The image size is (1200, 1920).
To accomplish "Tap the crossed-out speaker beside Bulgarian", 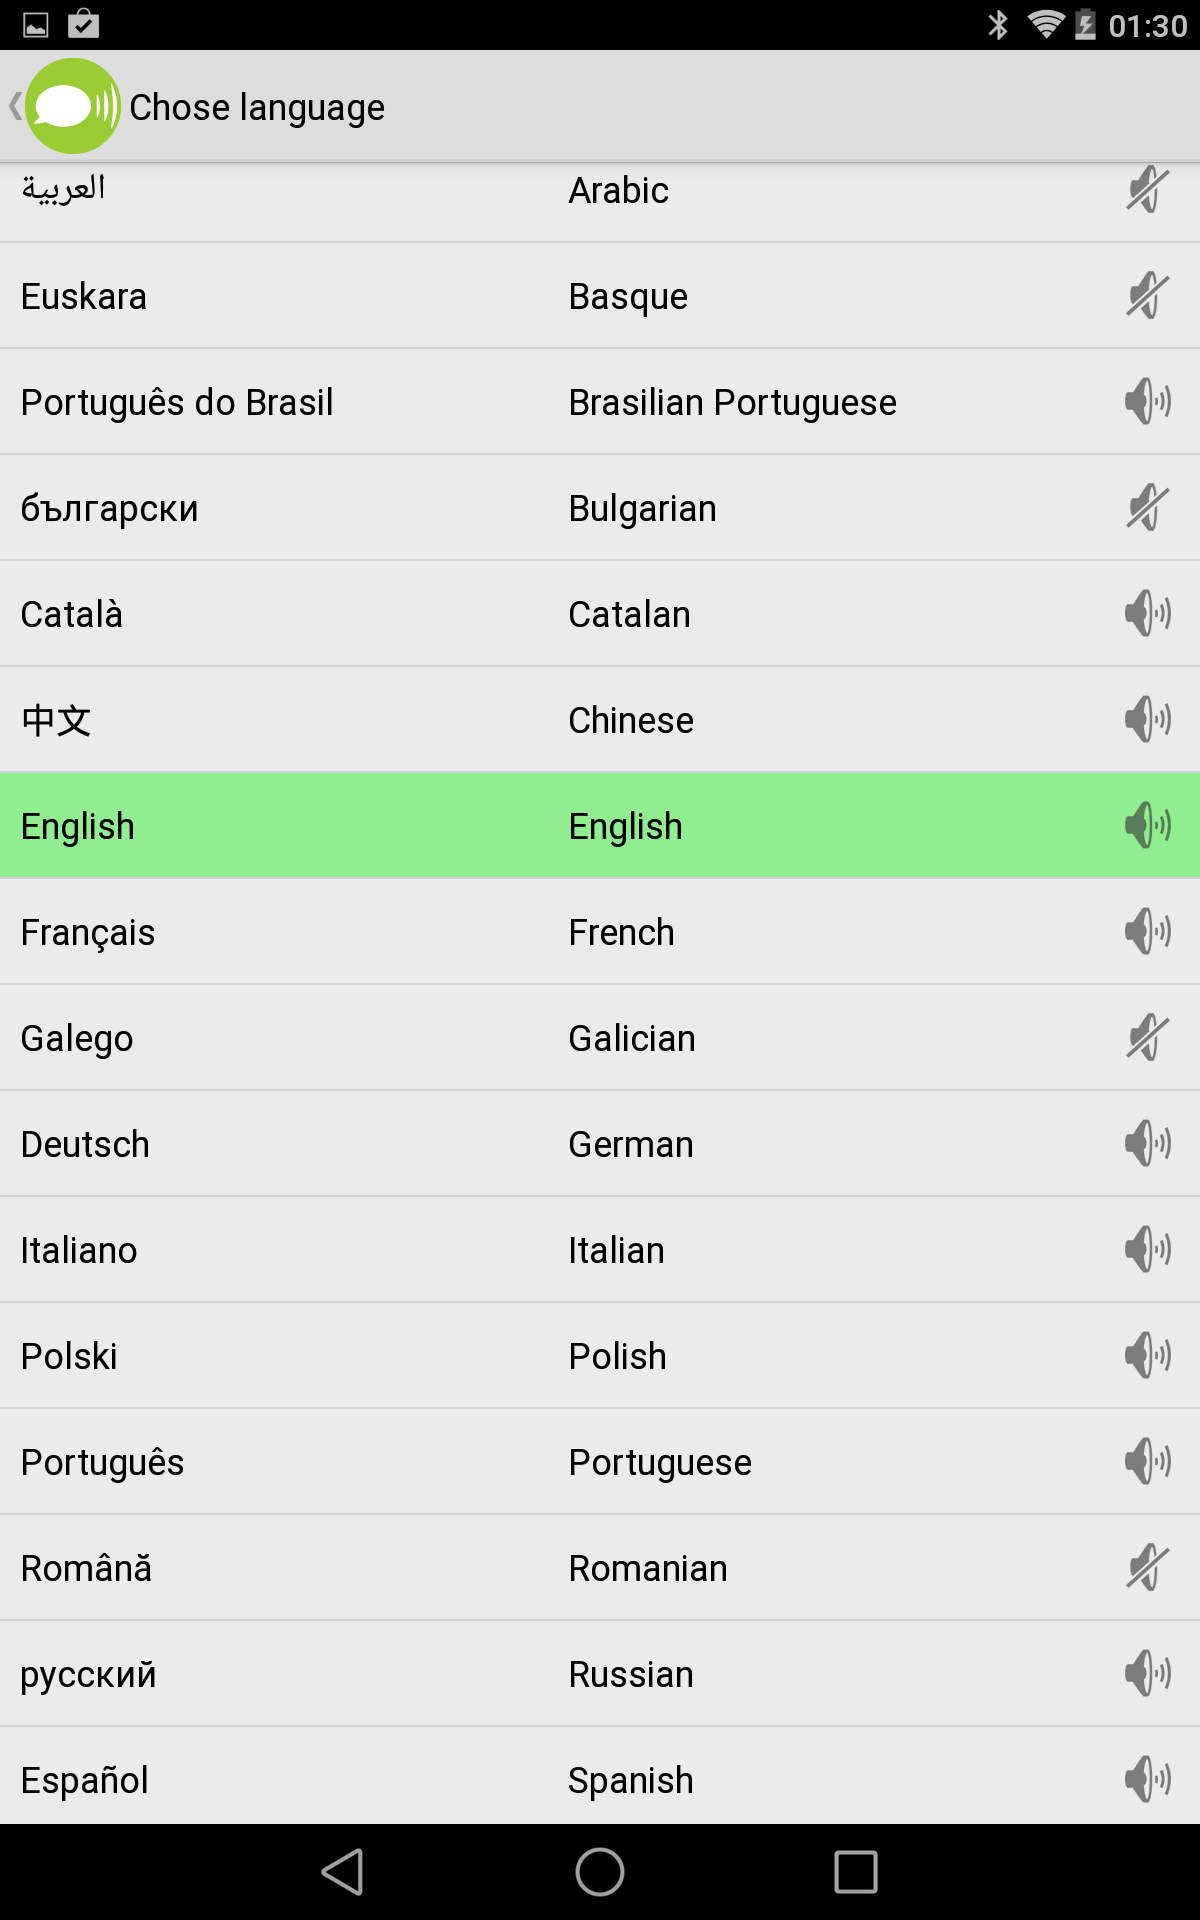I will coord(1147,508).
